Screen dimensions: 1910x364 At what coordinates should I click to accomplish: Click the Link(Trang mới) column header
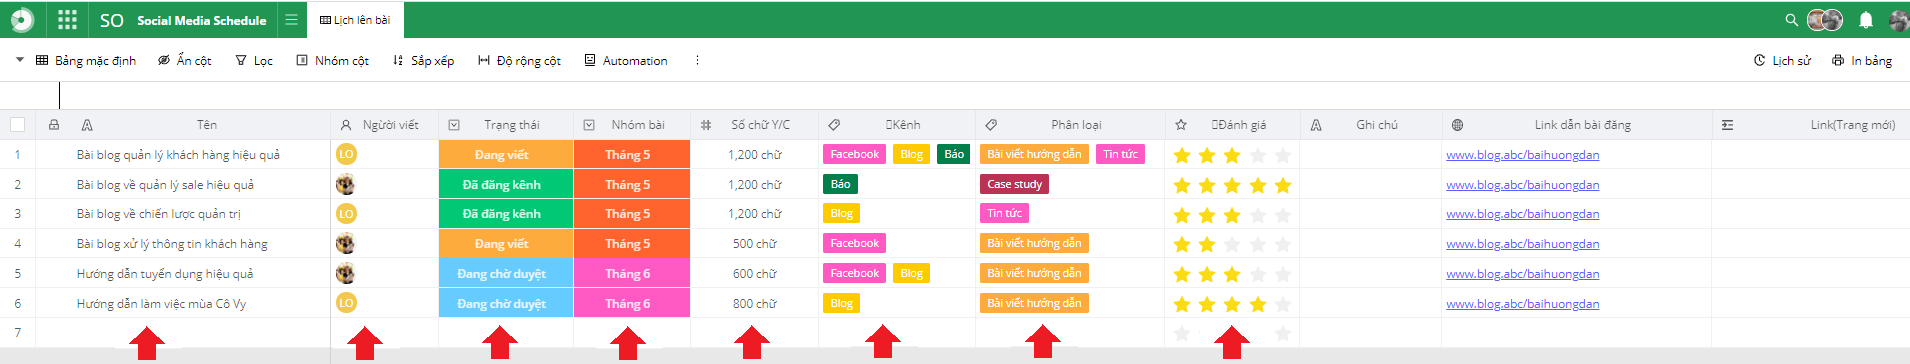pos(1852,125)
